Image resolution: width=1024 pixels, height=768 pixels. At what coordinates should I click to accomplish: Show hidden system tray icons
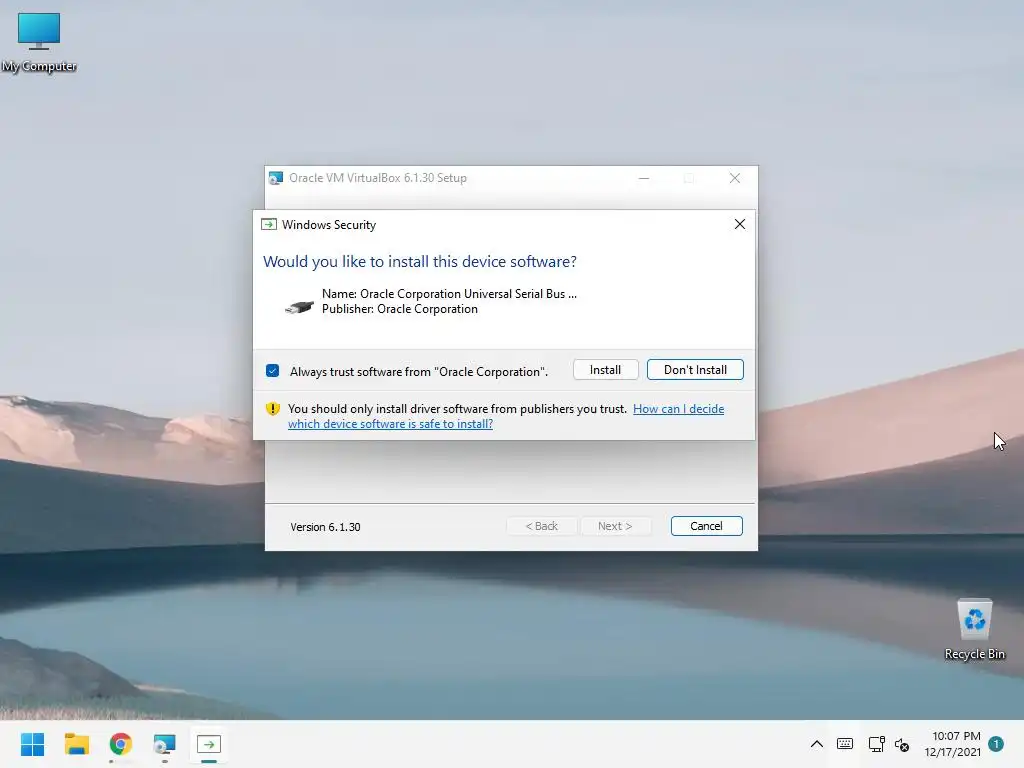[x=816, y=744]
